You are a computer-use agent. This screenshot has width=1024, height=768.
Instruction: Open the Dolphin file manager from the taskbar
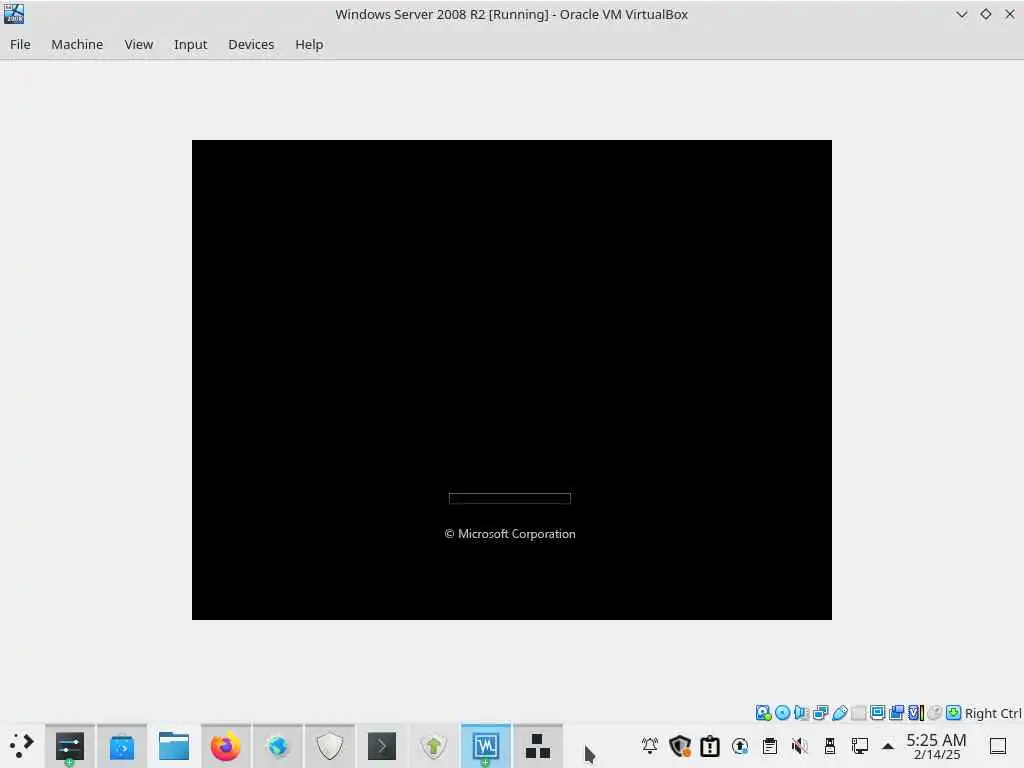(x=174, y=746)
